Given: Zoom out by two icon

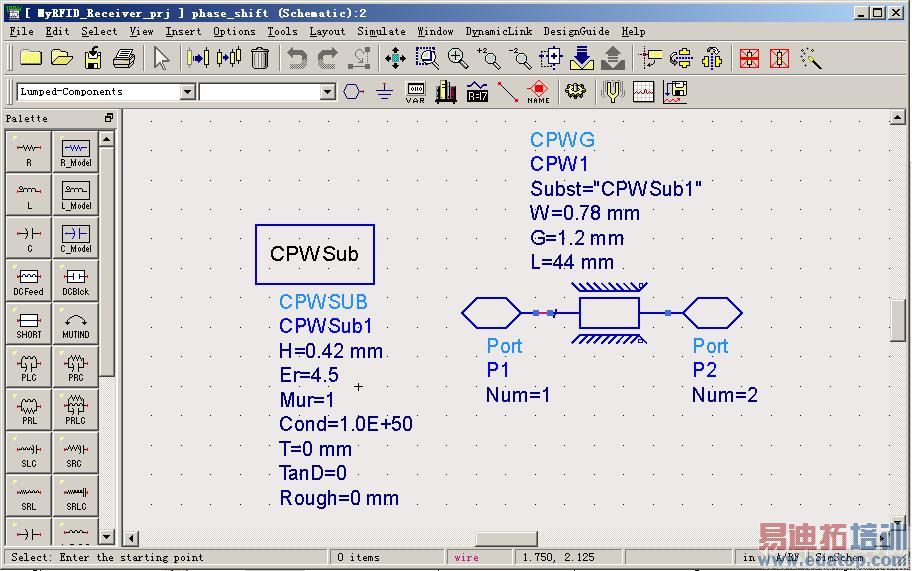Looking at the screenshot, I should pos(521,58).
